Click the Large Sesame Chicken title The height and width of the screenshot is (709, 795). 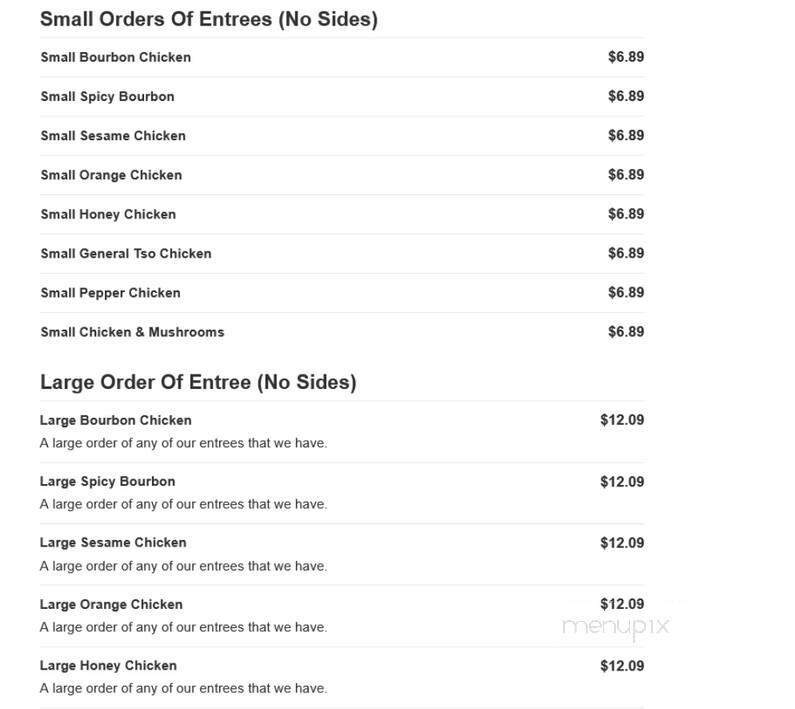coord(113,542)
